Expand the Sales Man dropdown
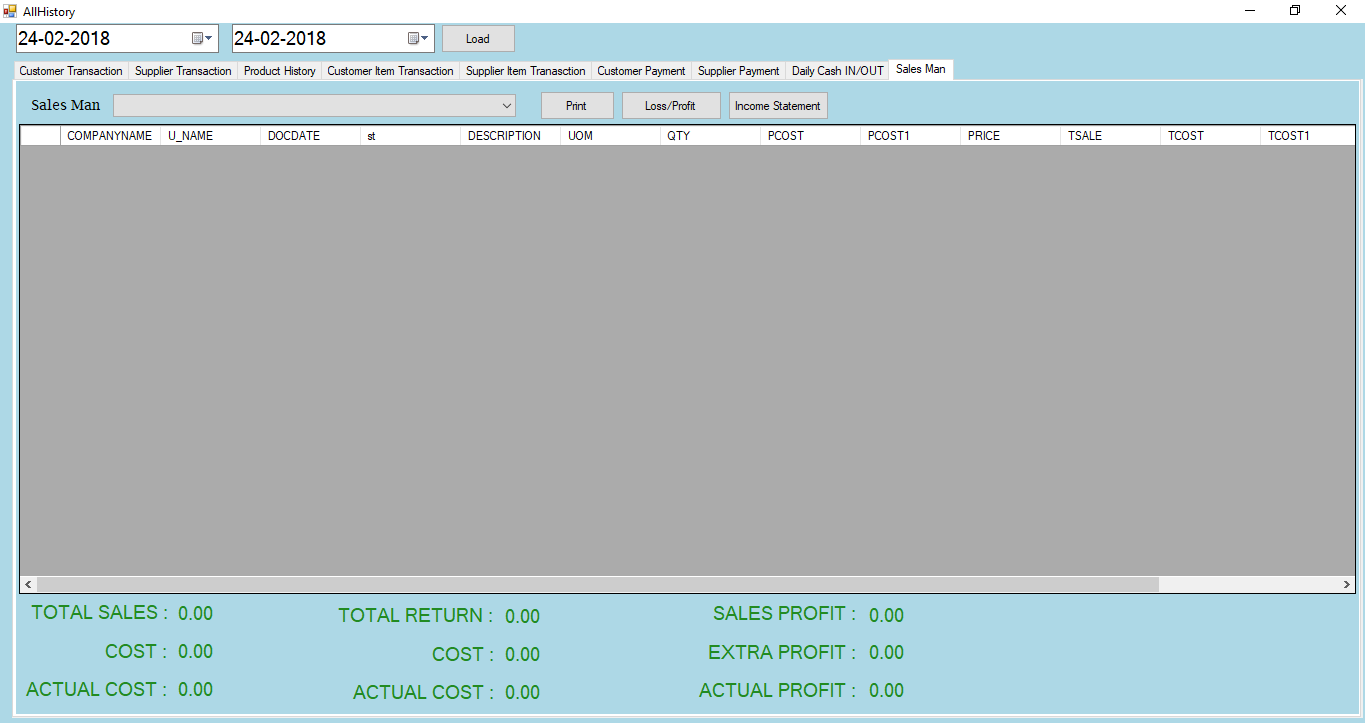The image size is (1365, 723). (506, 106)
